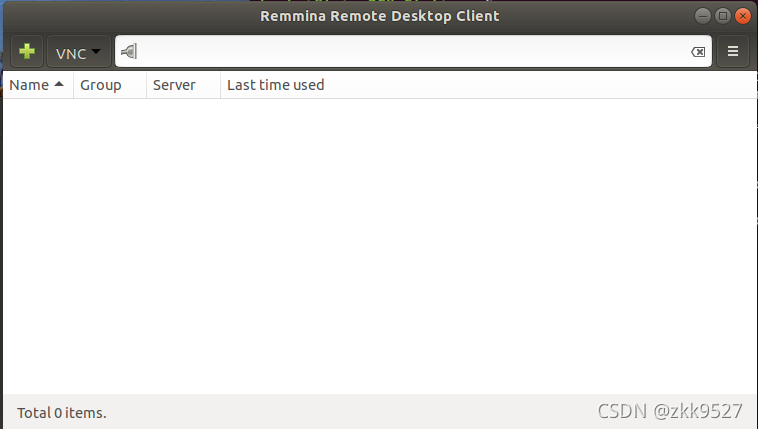Viewport: 758px width, 429px height.
Task: Sort the list by Name column
Action: [x=38, y=85]
